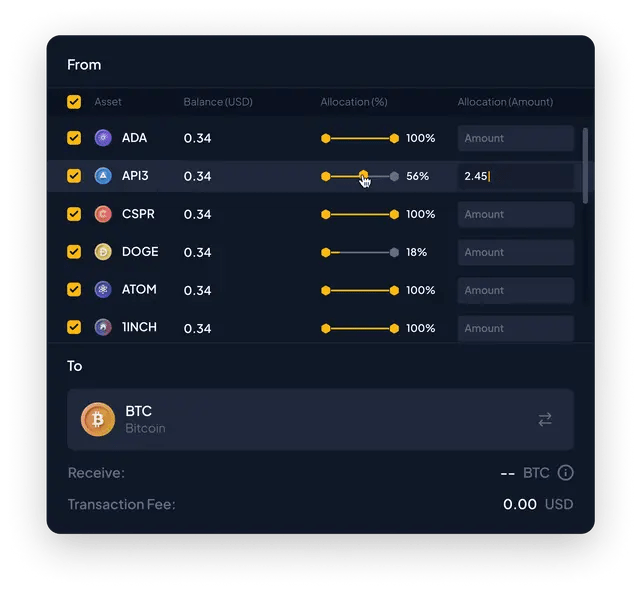The height and width of the screenshot is (590, 640).
Task: Click the ADA Amount input field
Action: coord(516,138)
